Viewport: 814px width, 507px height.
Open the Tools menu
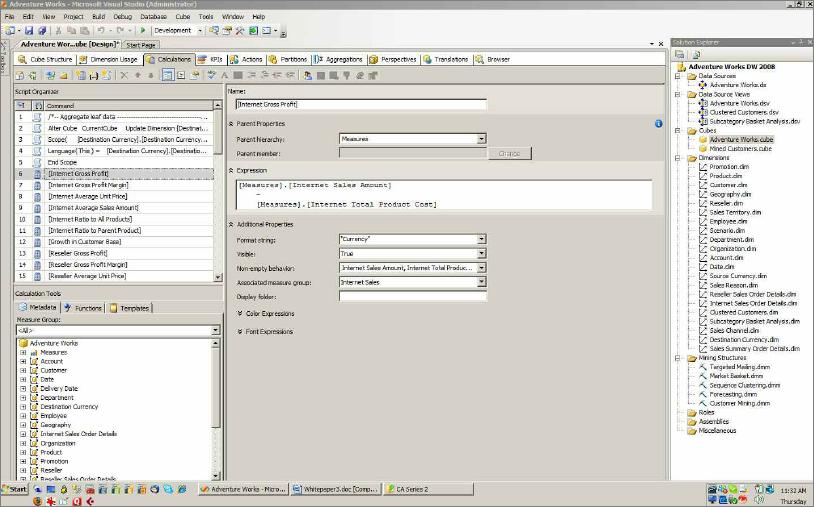tap(206, 17)
